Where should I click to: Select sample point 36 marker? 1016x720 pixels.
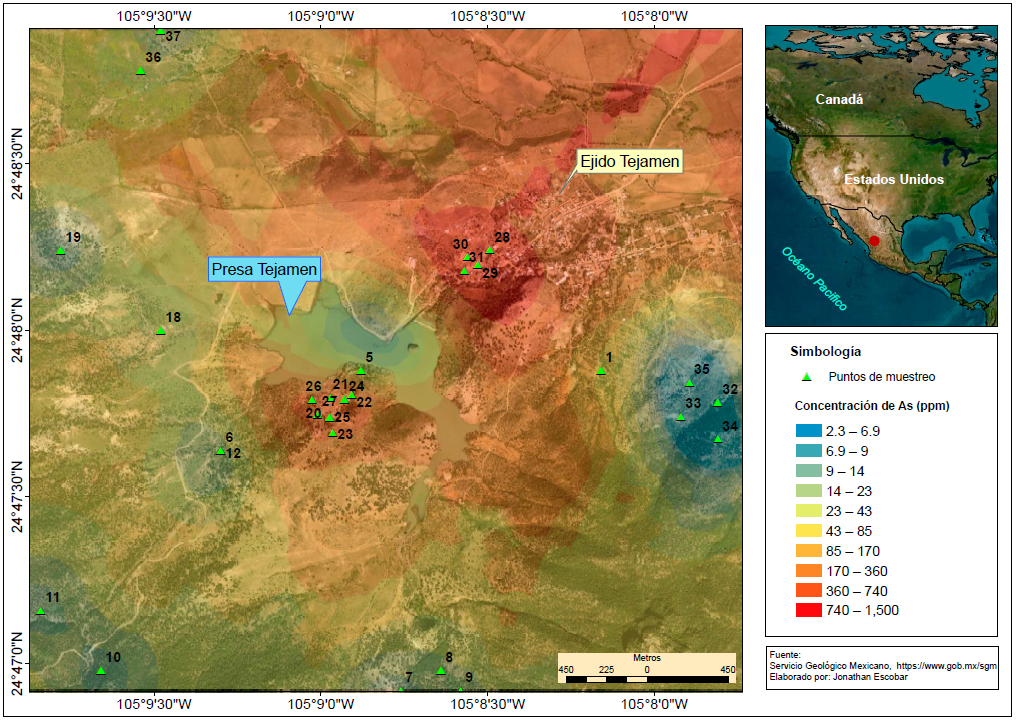[x=141, y=70]
